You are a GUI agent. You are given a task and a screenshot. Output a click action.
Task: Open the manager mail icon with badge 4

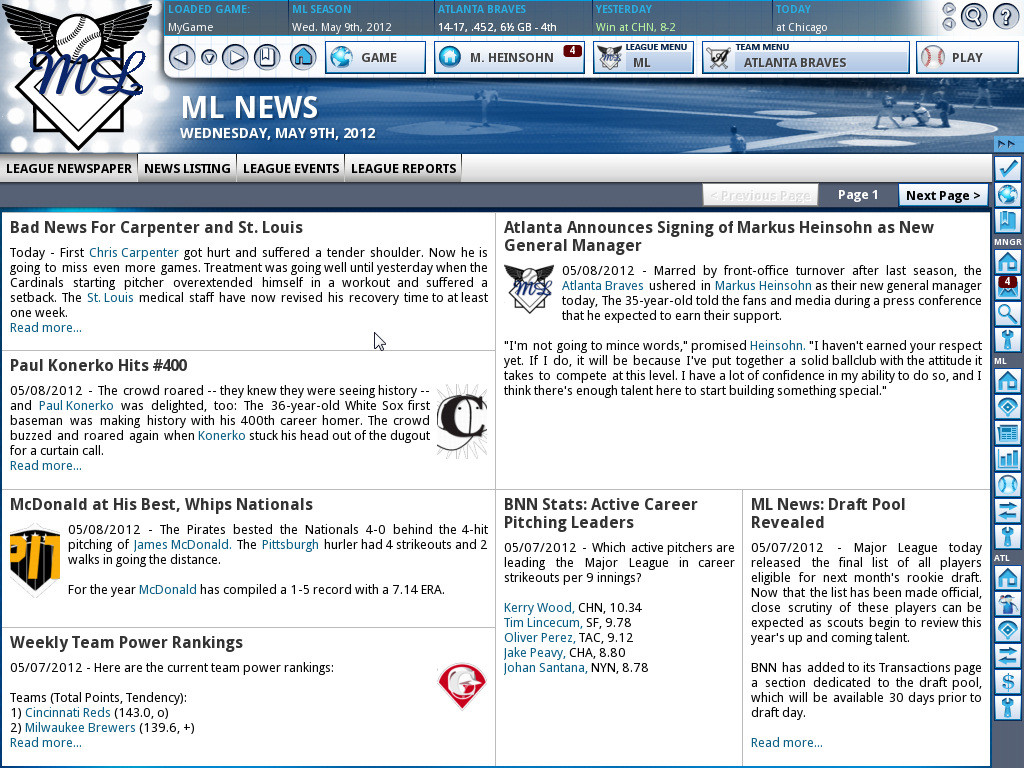[1008, 288]
